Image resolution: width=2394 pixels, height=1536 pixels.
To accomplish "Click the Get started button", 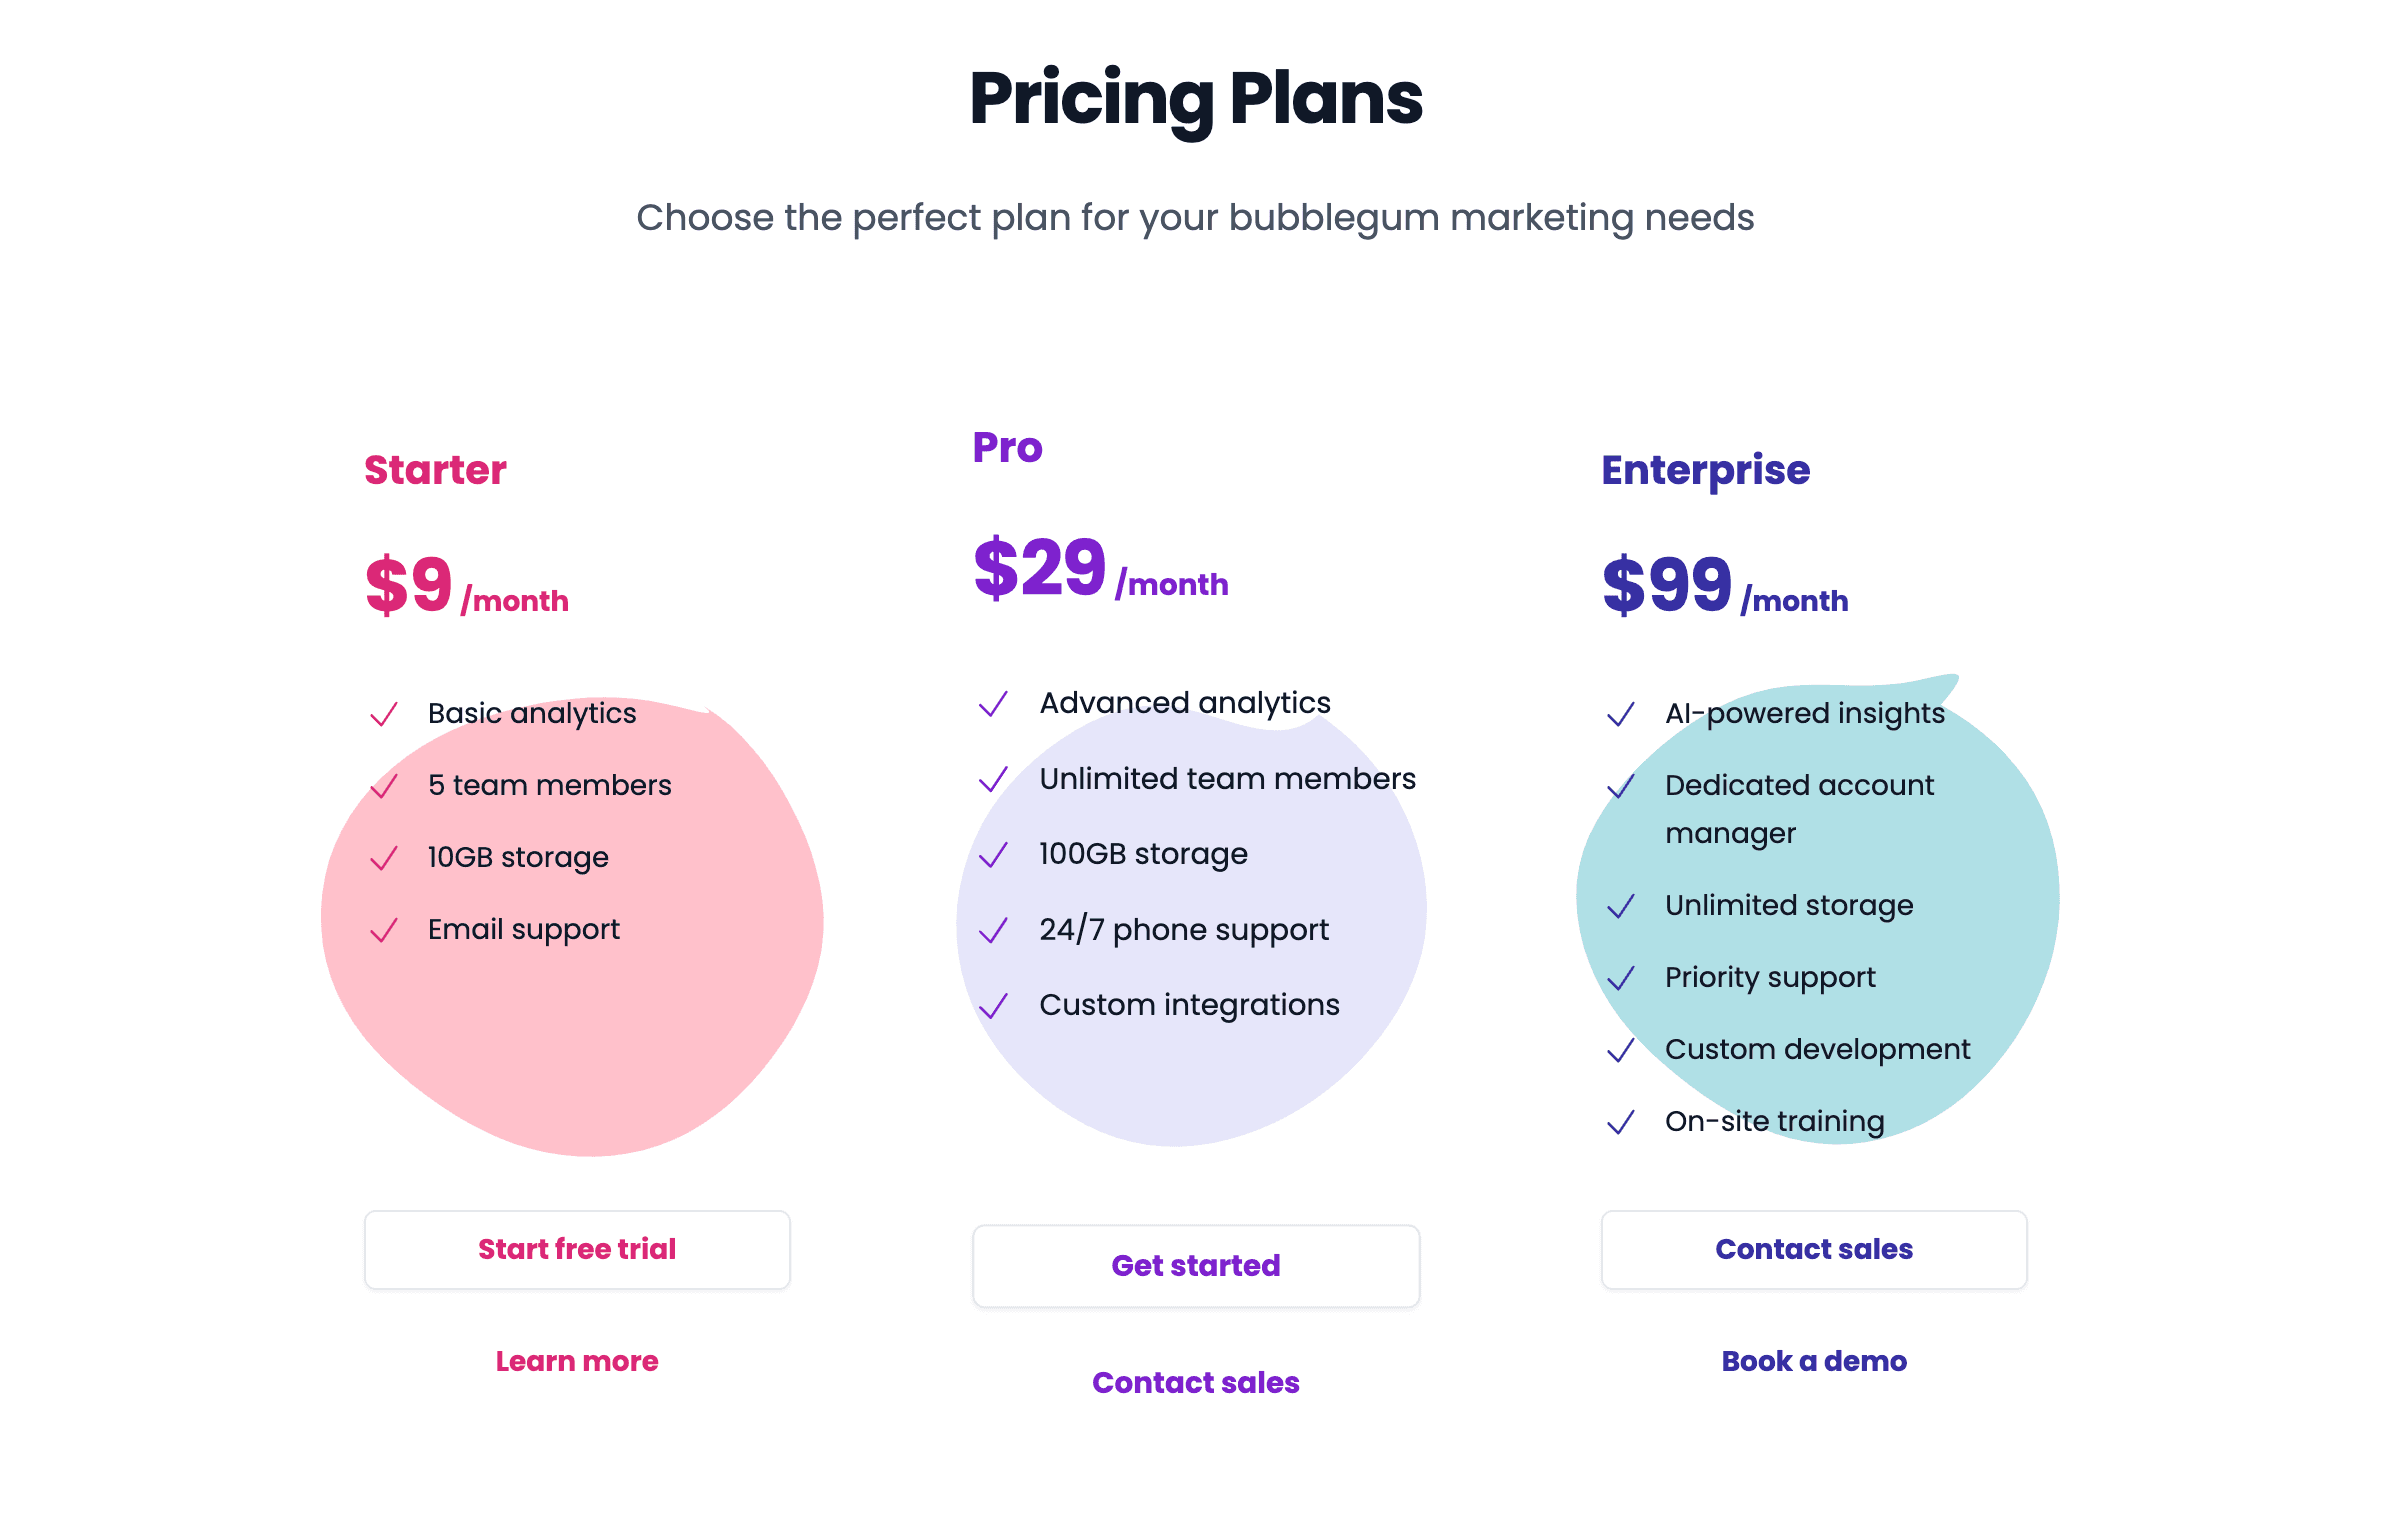I will click(x=1196, y=1266).
